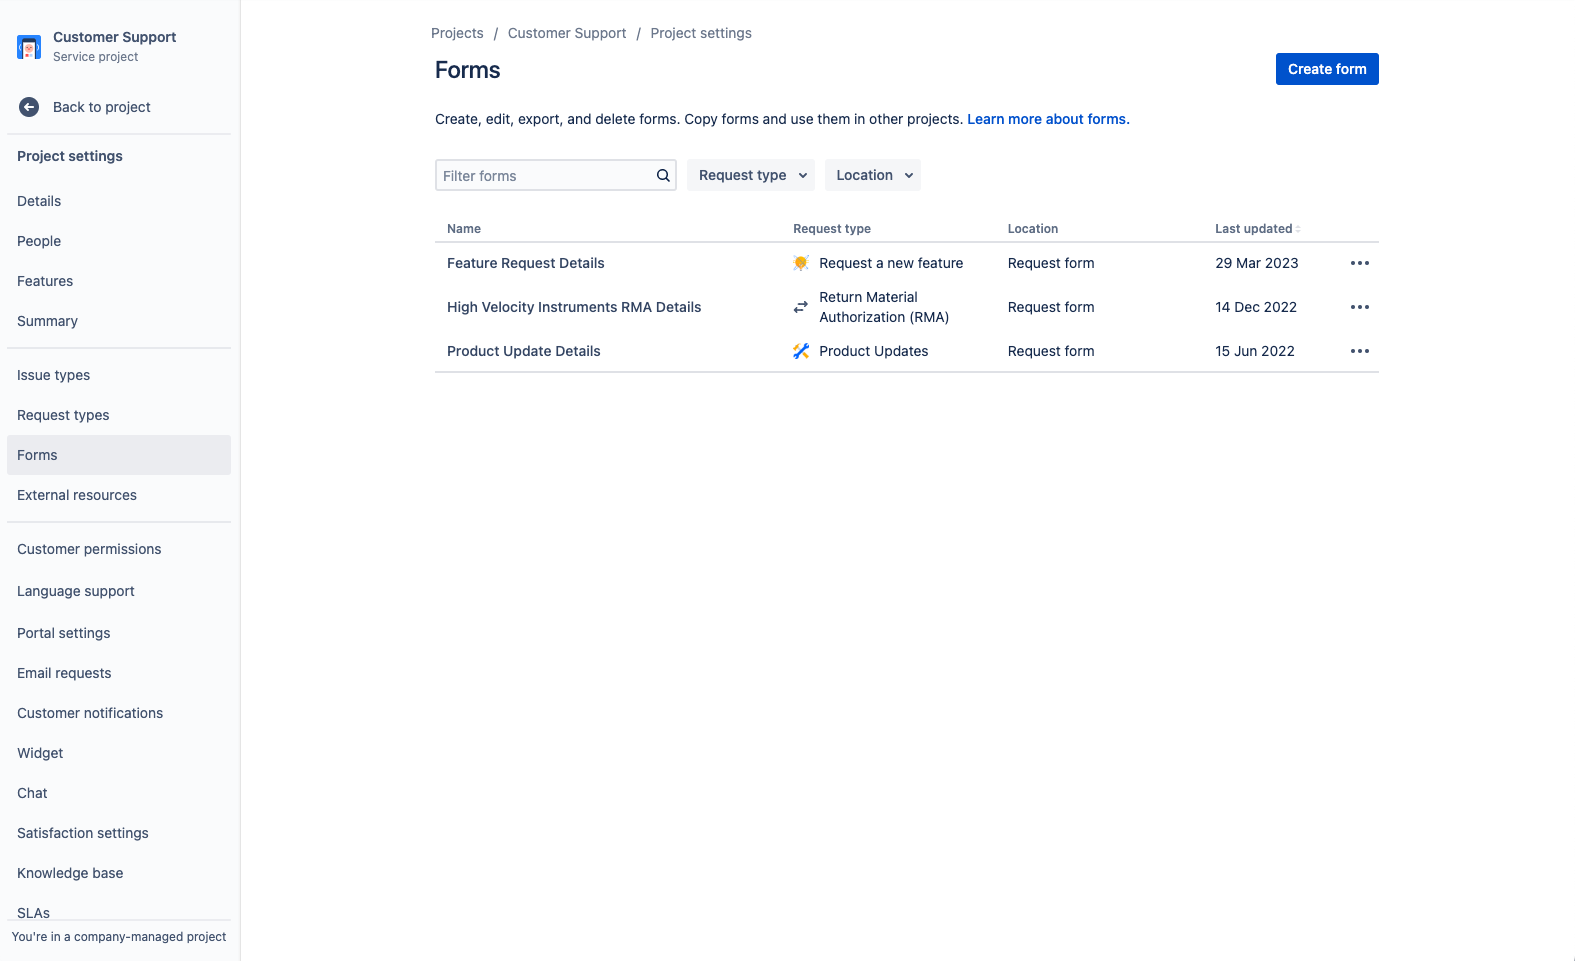
Task: Click the Back to project arrow icon
Action: (x=29, y=107)
